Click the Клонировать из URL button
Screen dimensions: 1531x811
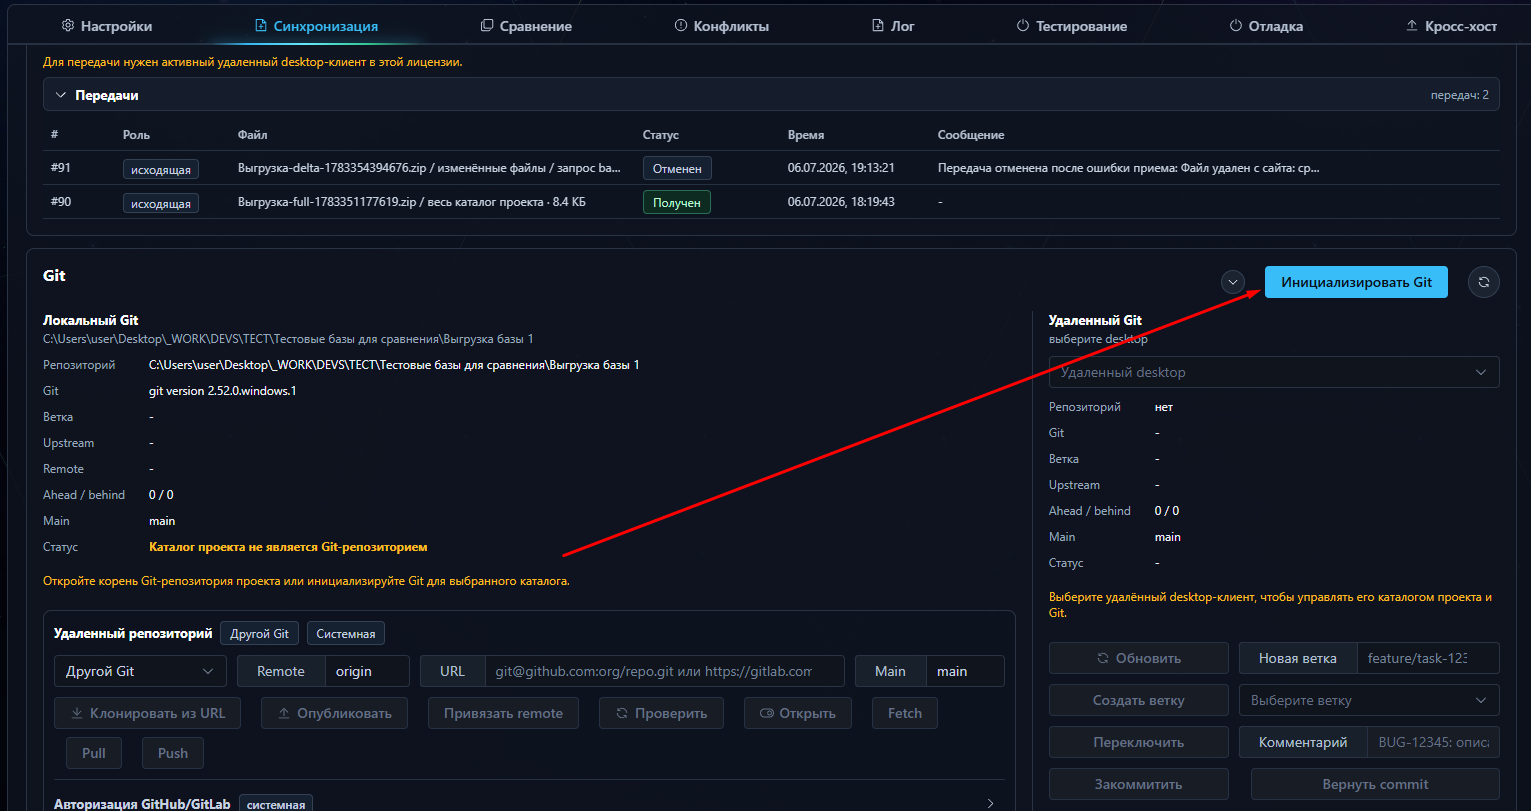coord(148,713)
